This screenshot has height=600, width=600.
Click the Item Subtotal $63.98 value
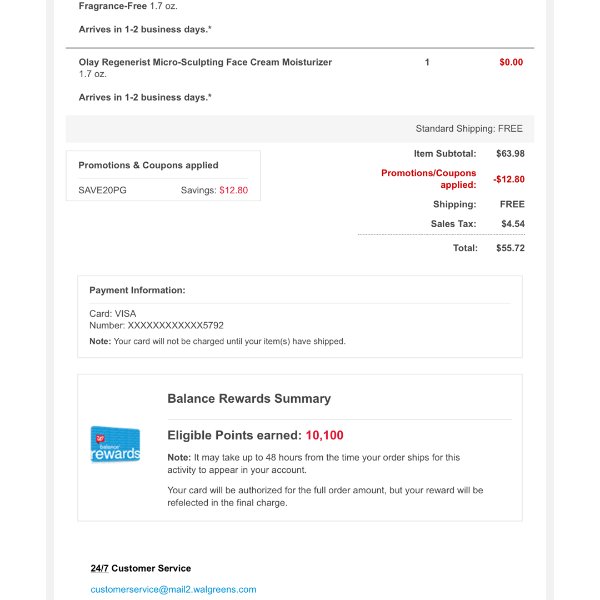point(510,153)
